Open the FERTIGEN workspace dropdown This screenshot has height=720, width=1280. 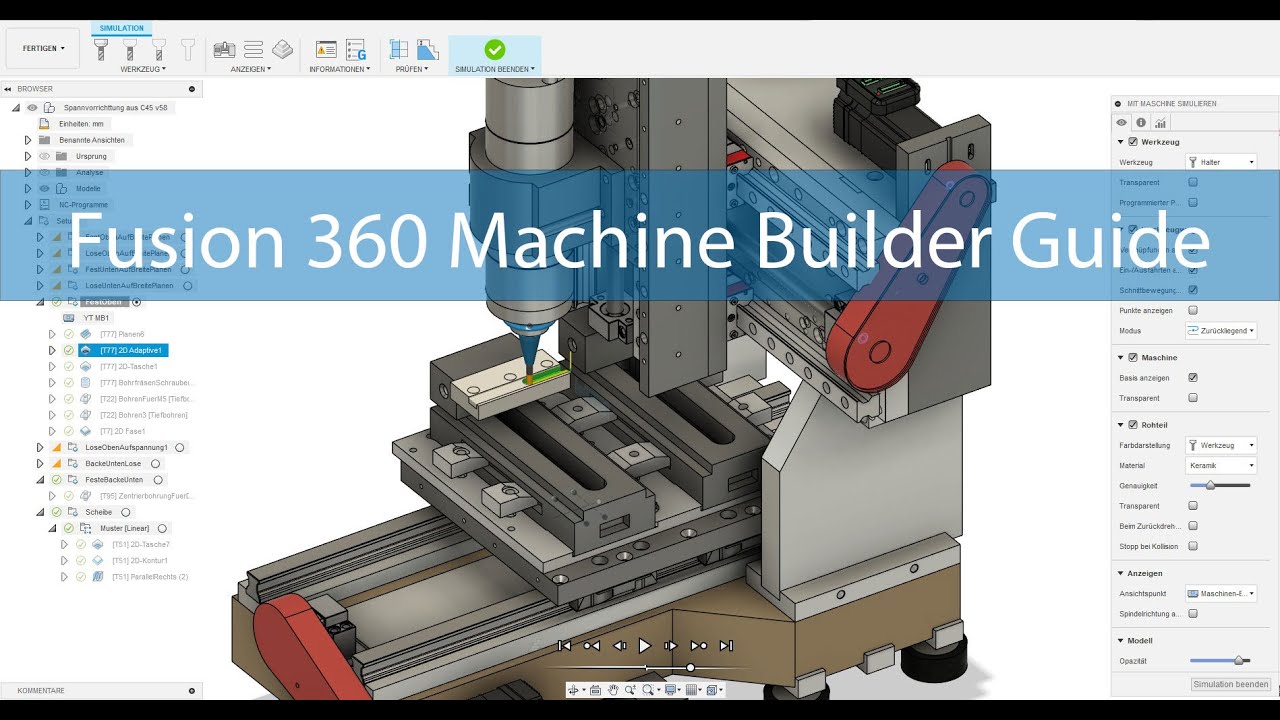point(43,48)
